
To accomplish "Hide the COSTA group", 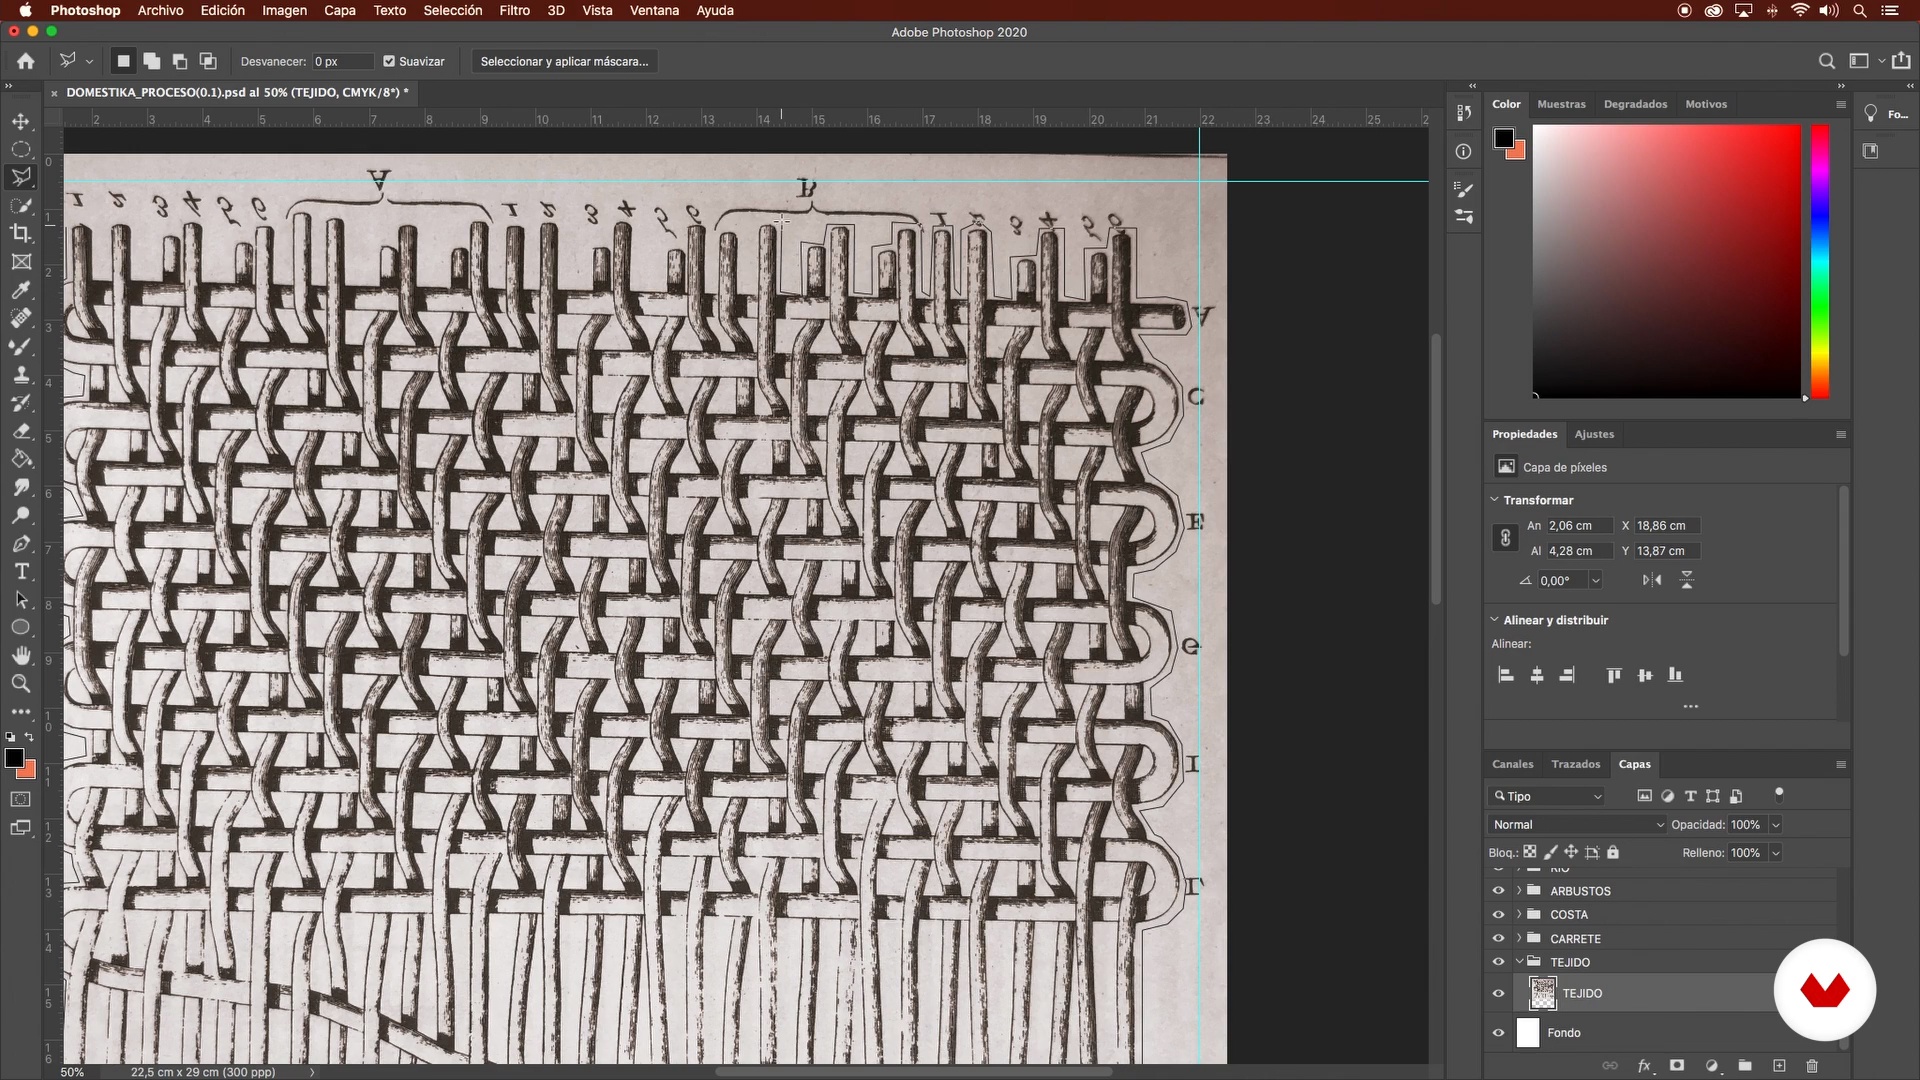I will pos(1498,914).
